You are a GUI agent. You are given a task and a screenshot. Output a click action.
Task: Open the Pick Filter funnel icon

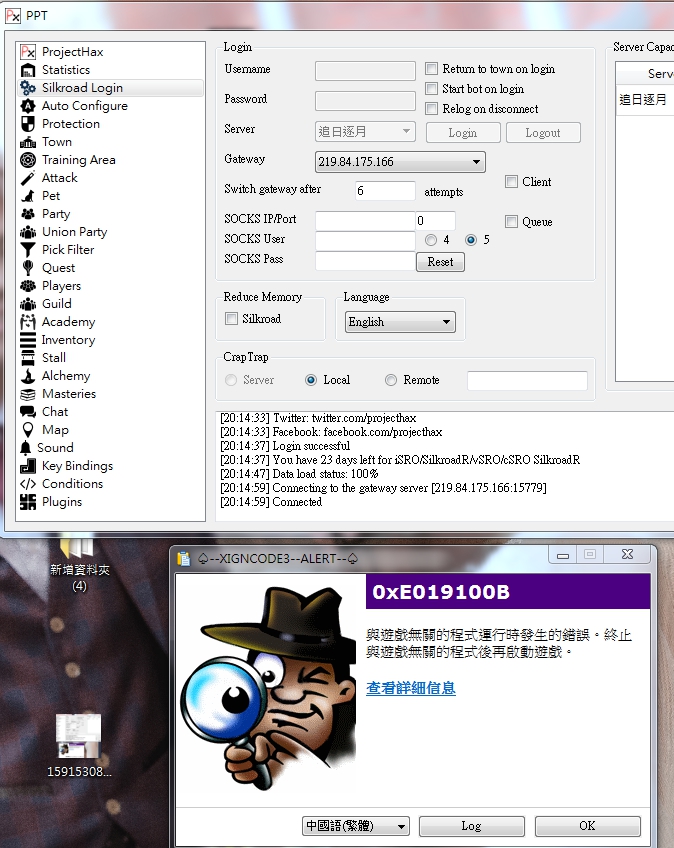[28, 250]
